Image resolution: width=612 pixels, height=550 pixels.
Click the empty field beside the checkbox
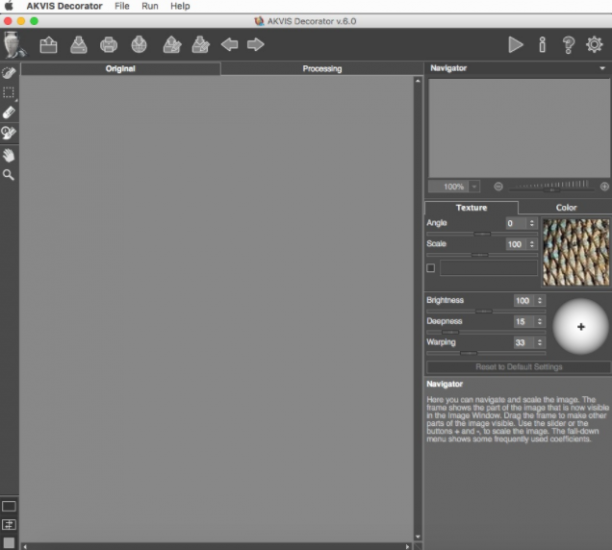tap(489, 268)
